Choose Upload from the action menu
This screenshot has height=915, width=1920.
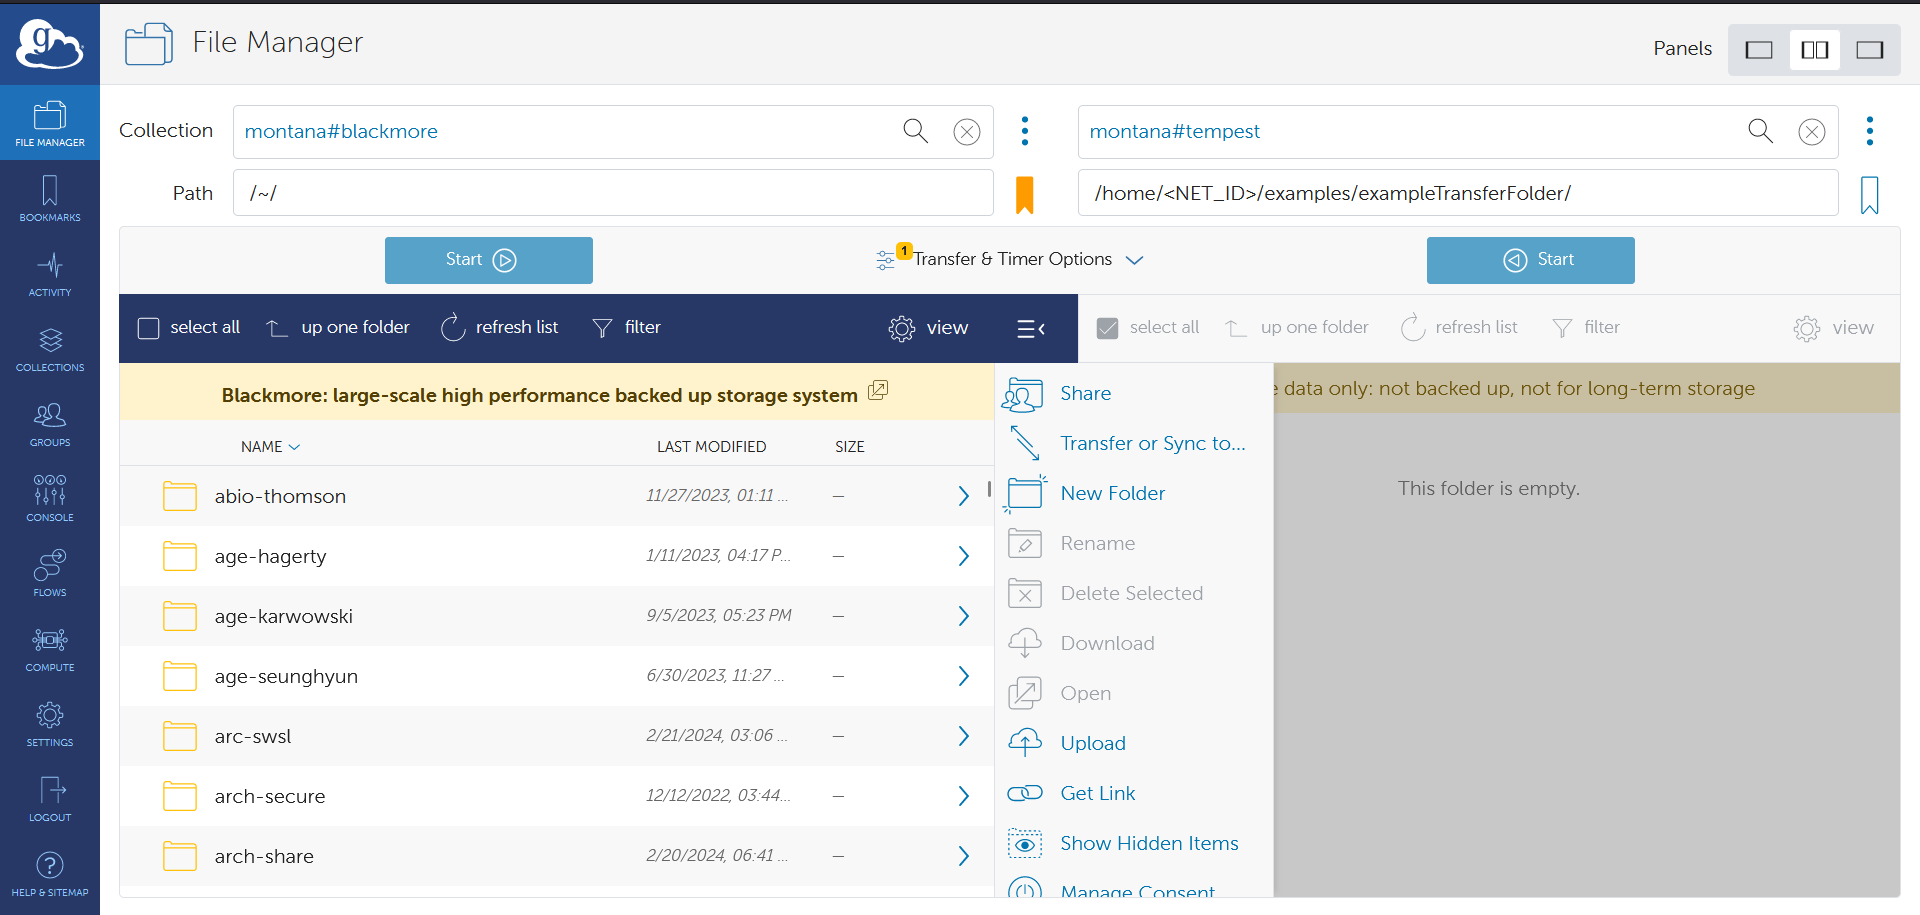[1067, 744]
